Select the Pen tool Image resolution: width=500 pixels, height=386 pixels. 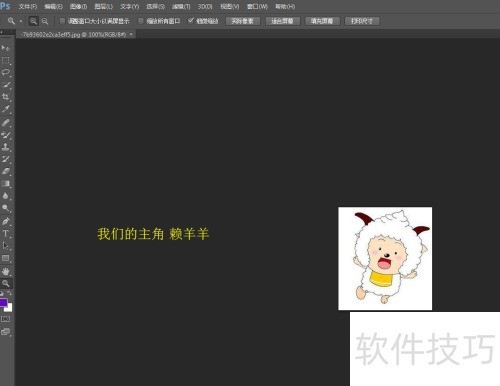[6, 221]
